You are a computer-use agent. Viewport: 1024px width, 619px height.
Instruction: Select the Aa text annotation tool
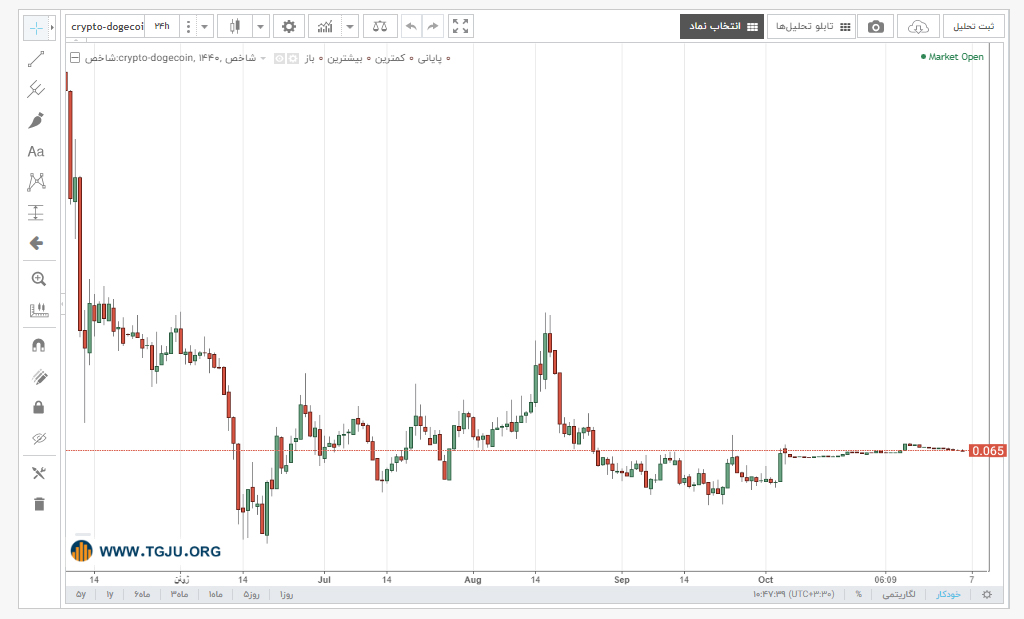36,151
